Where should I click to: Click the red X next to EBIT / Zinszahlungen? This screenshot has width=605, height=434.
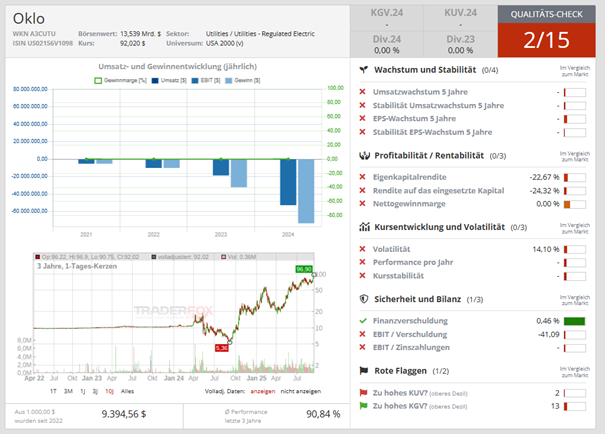tap(362, 347)
